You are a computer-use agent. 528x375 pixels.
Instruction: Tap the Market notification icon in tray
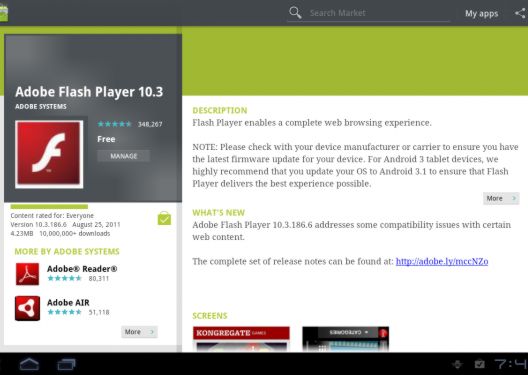pos(480,364)
